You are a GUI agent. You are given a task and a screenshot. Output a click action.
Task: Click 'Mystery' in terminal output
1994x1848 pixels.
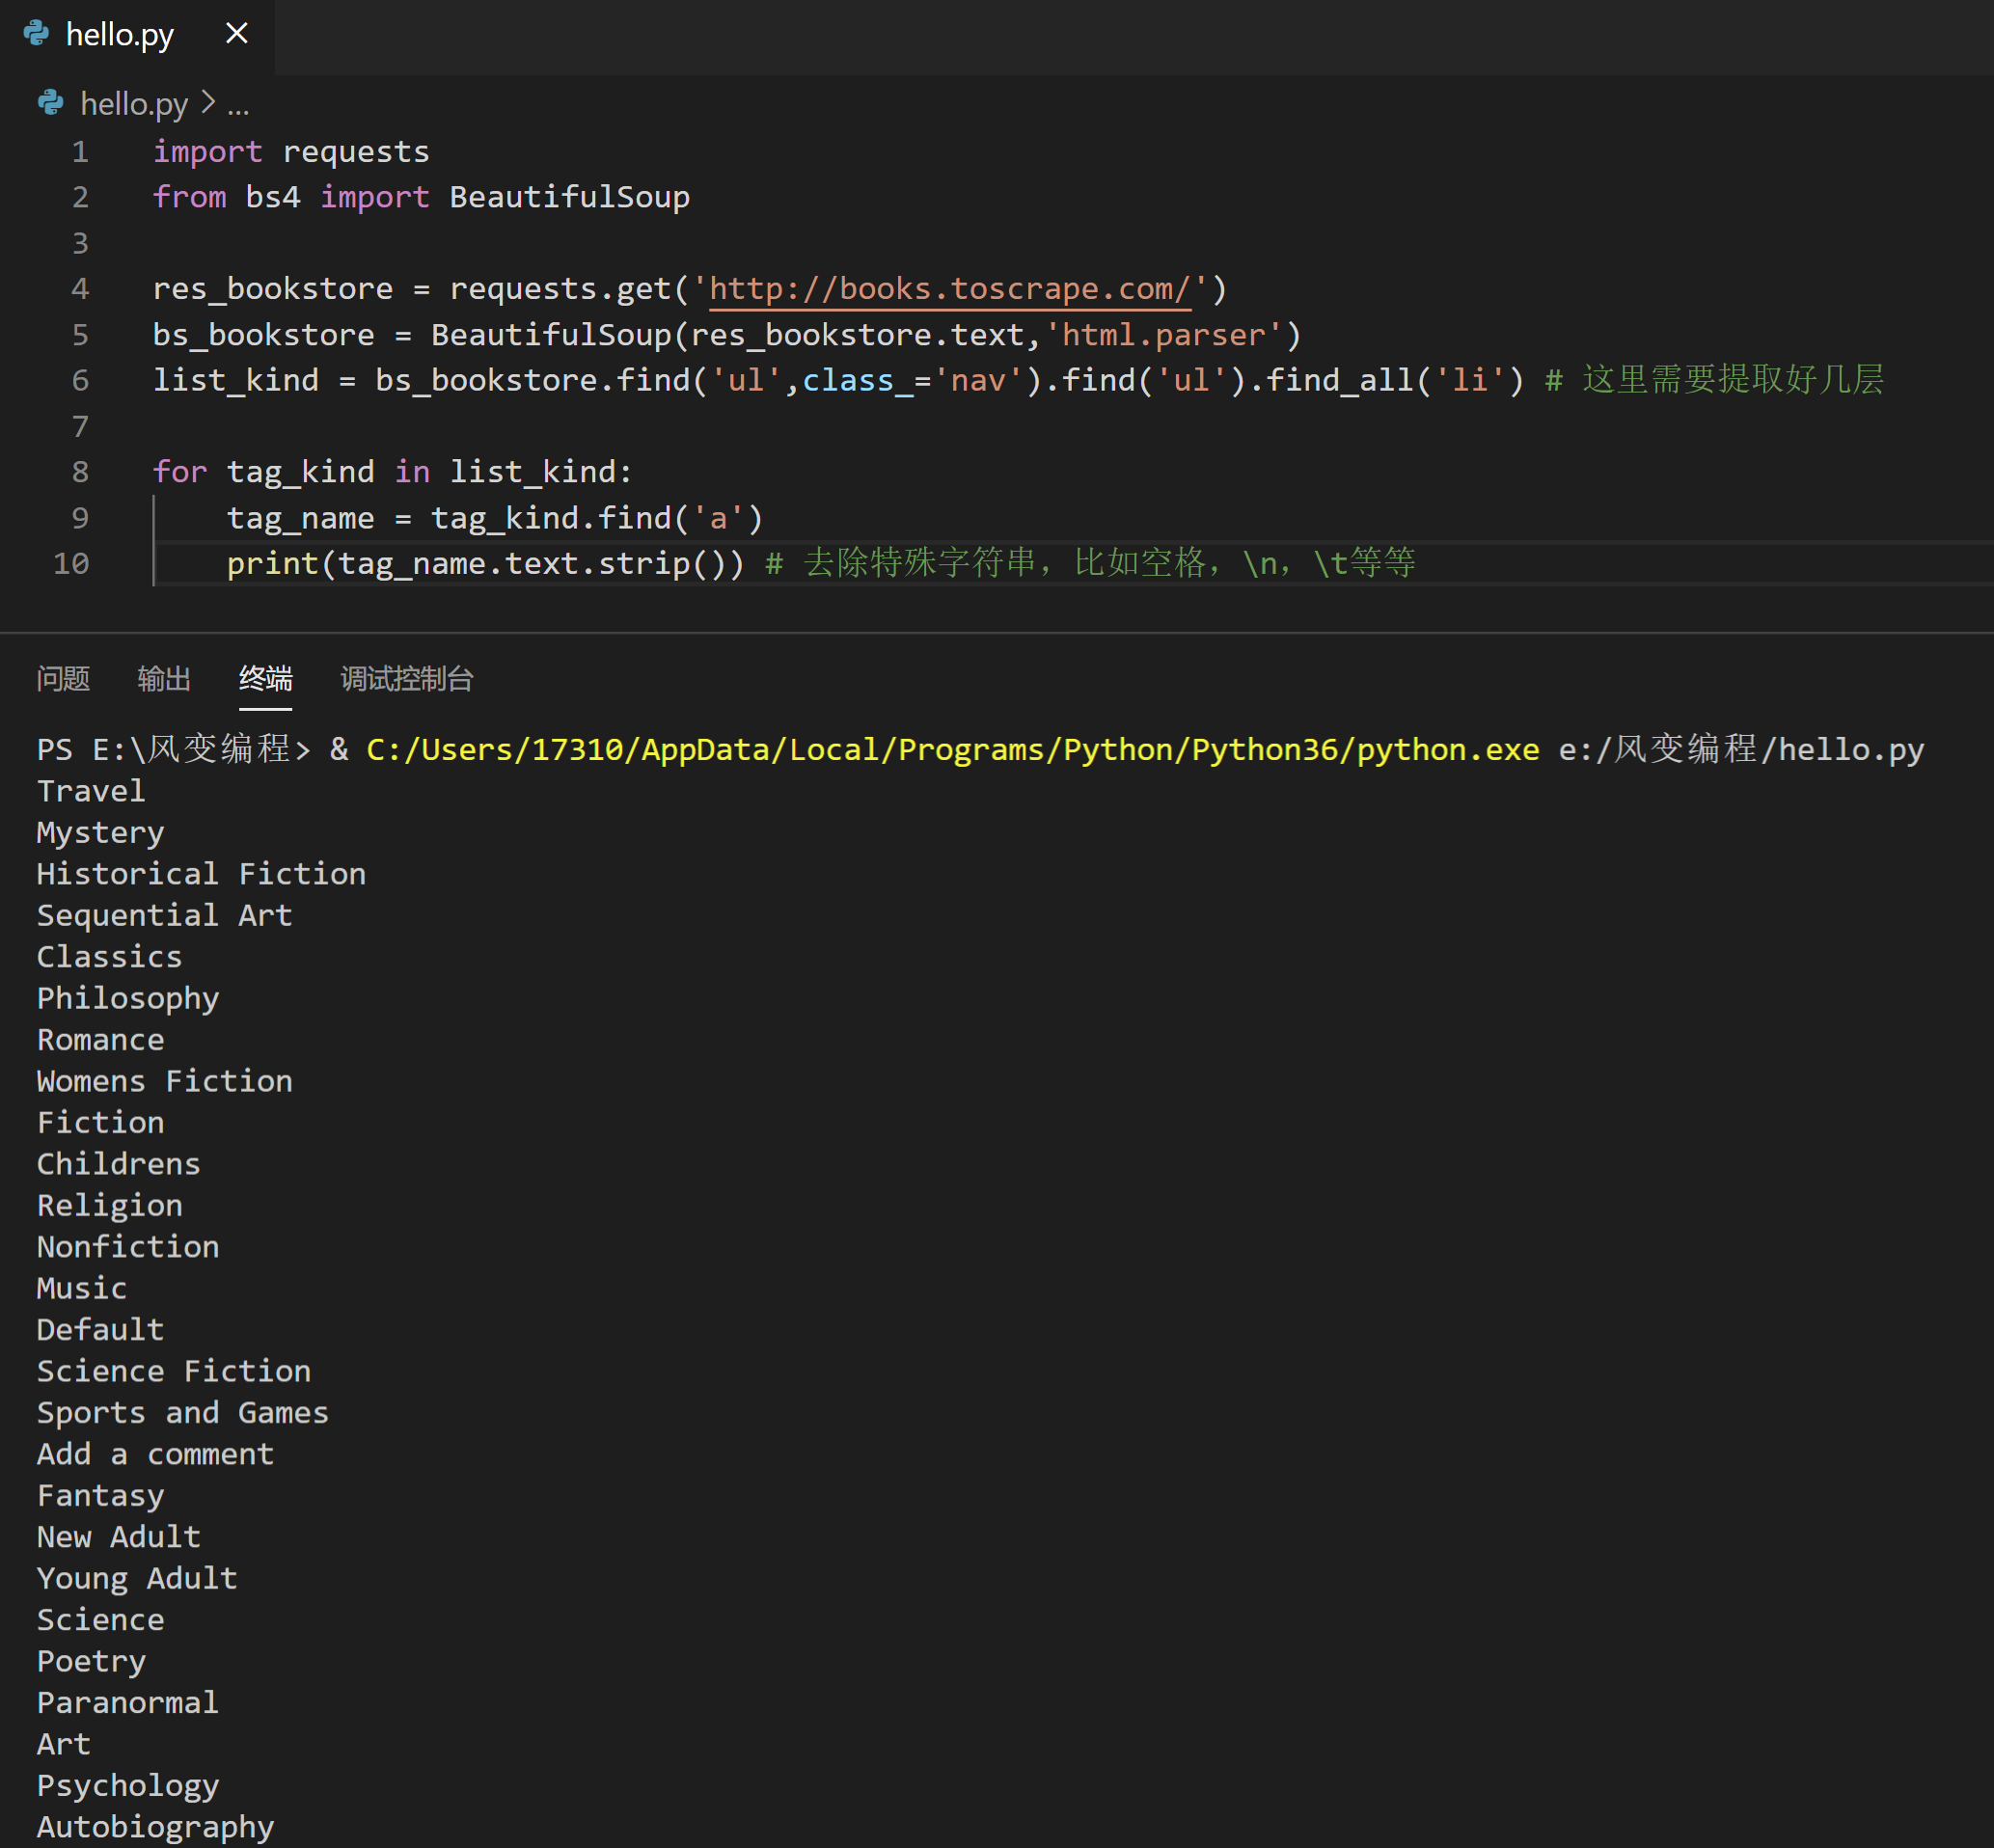[x=100, y=833]
